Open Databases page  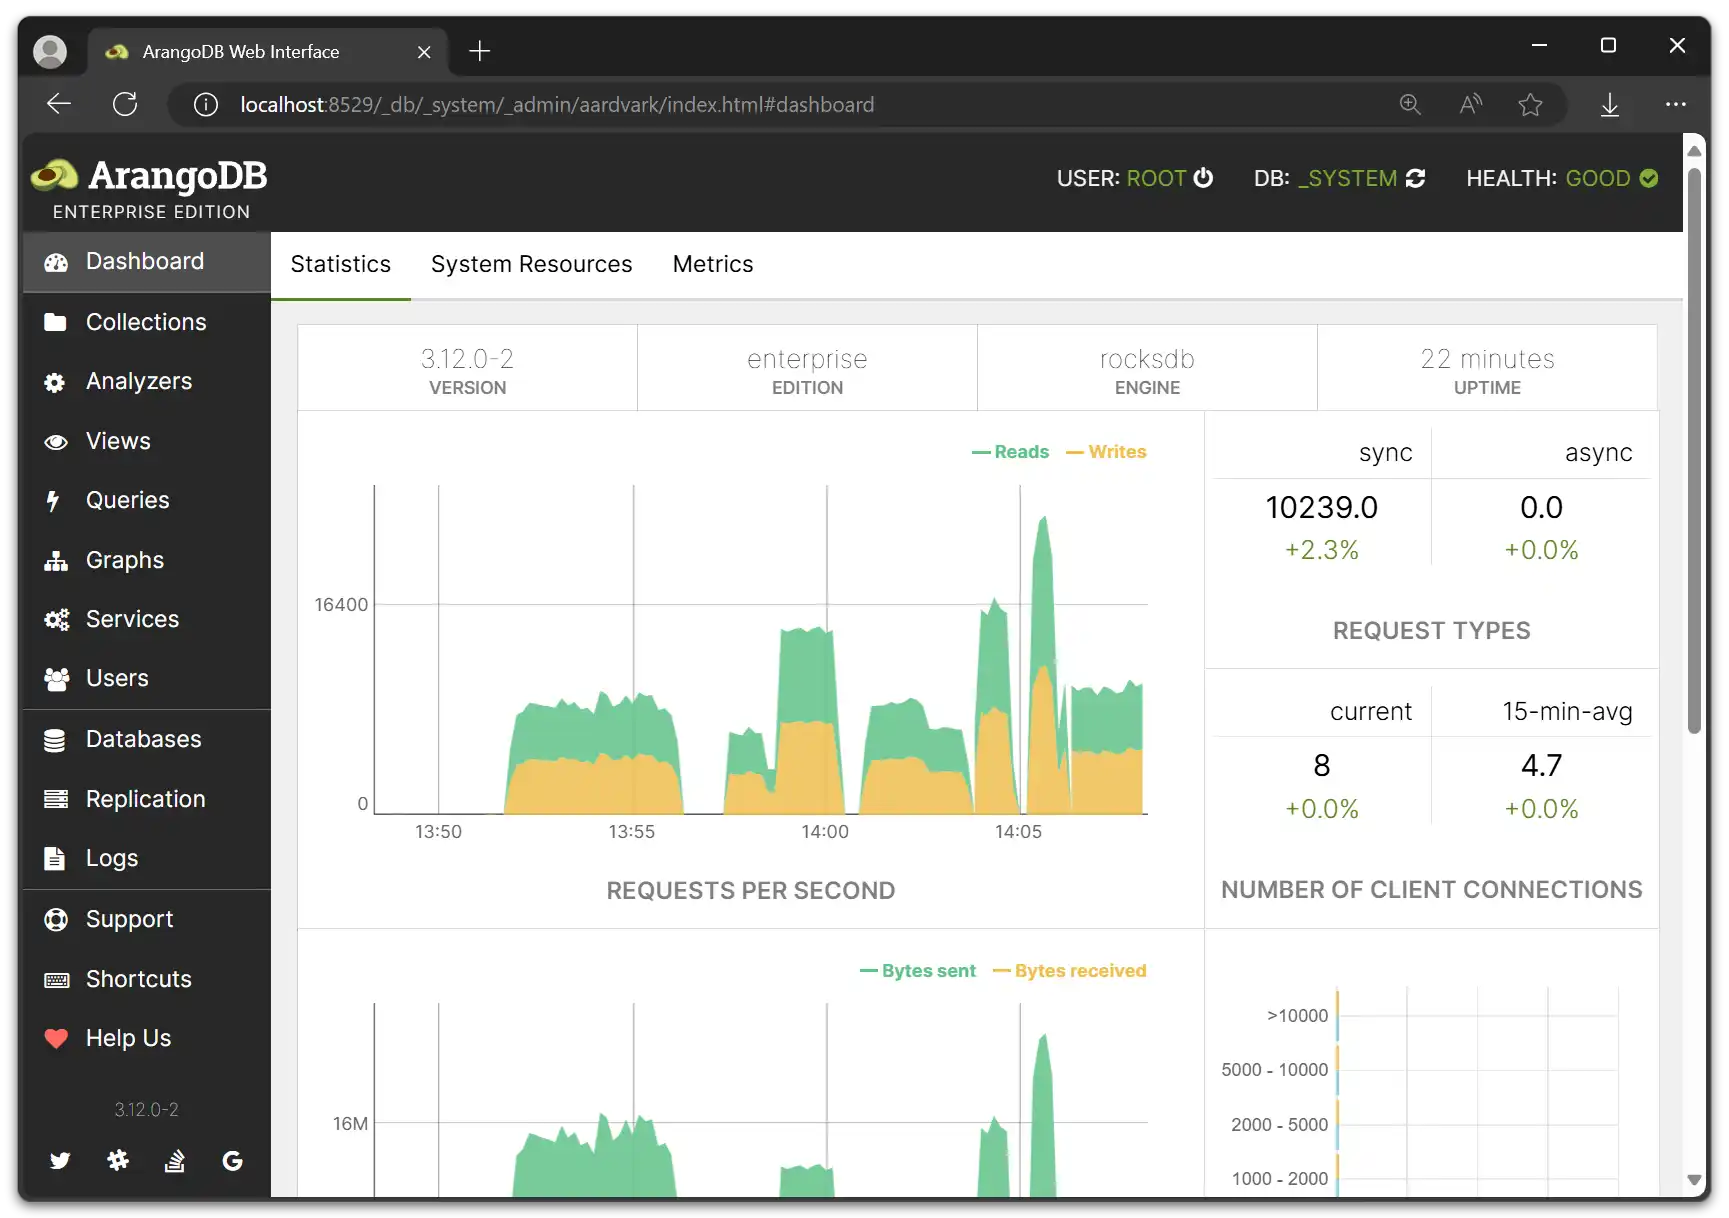click(146, 739)
